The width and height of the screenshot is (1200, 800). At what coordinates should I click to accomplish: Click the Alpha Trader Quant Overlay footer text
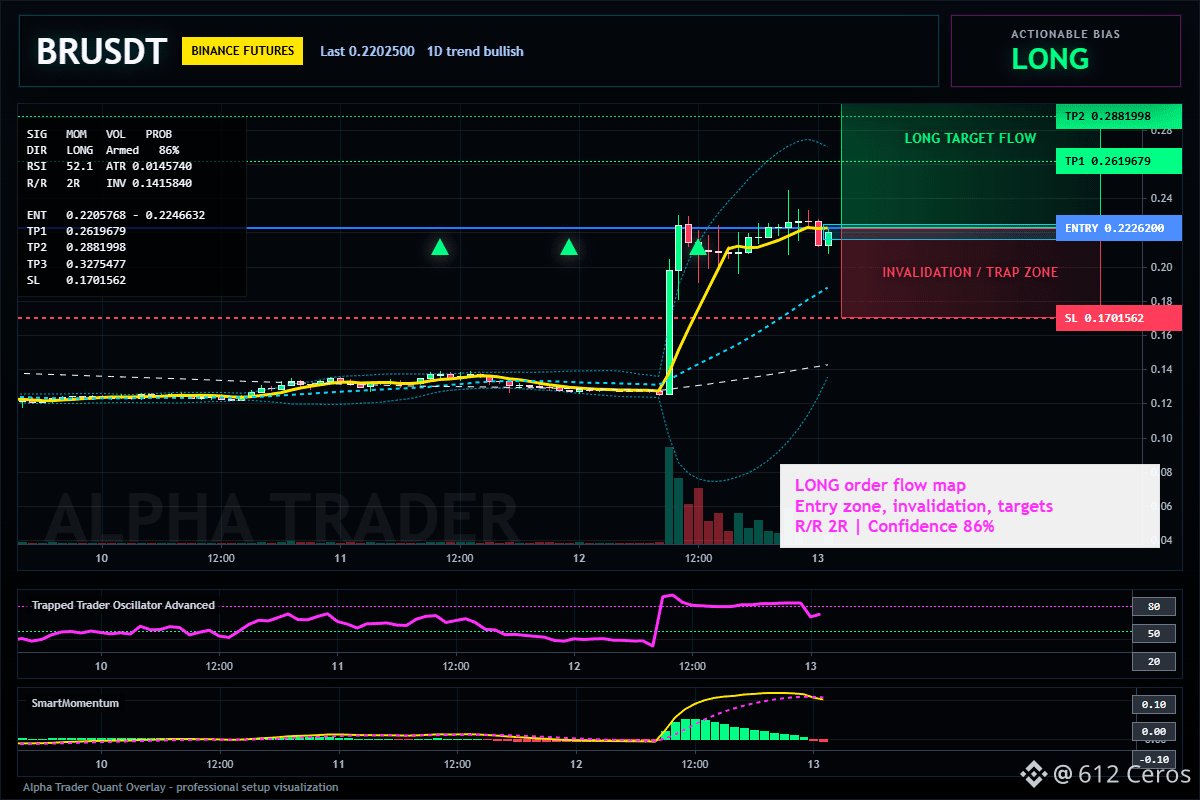click(180, 787)
